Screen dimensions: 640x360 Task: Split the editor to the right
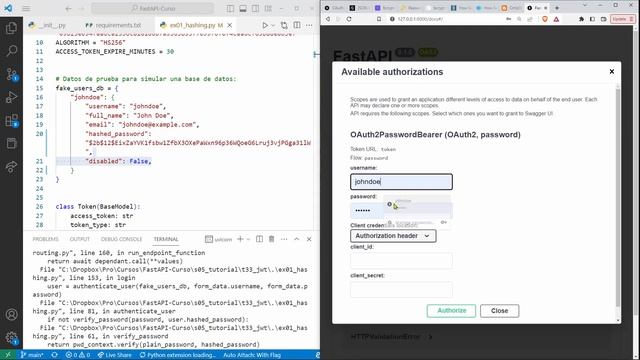[x=297, y=25]
